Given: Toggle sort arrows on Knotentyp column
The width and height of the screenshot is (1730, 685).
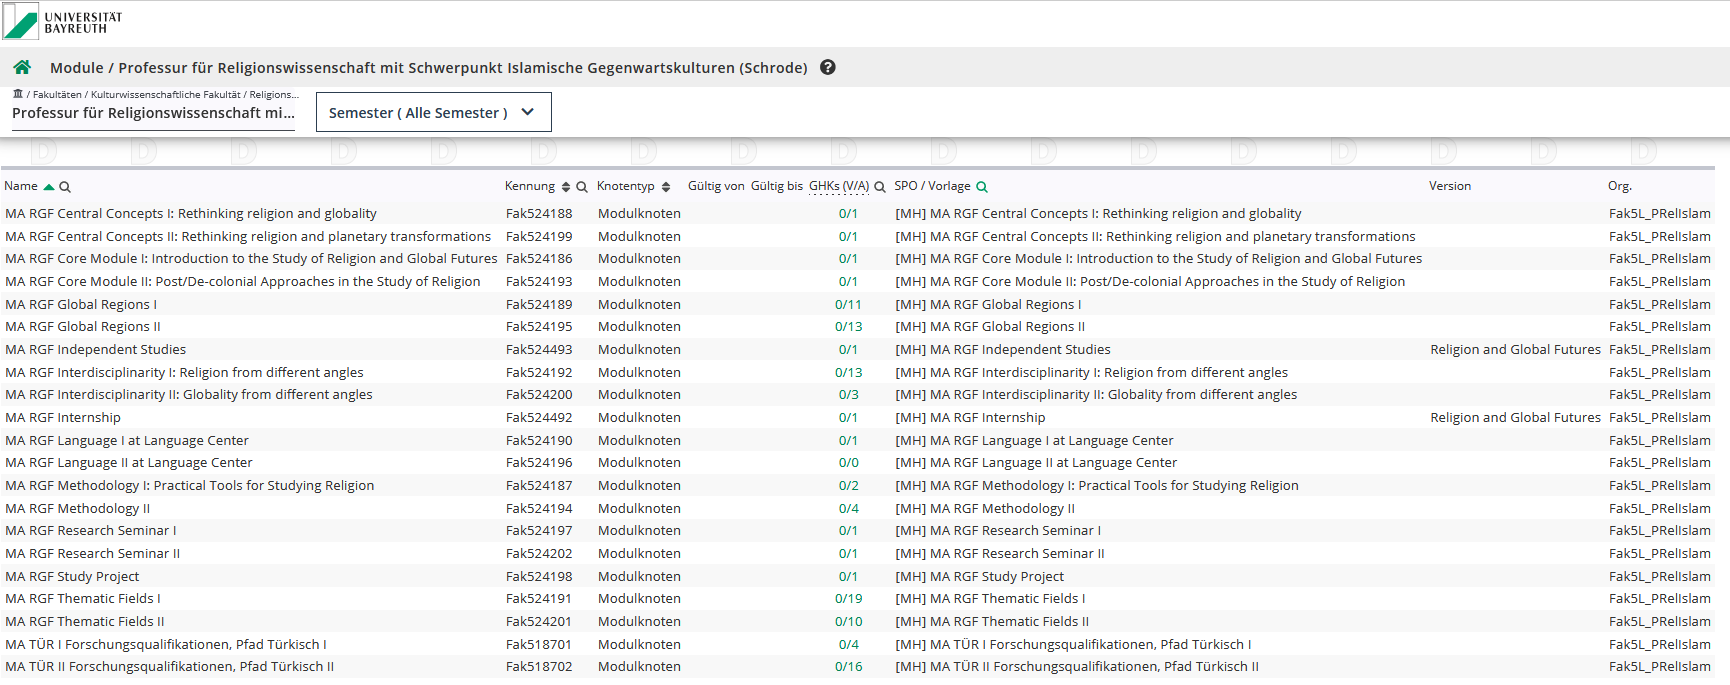Looking at the screenshot, I should click(x=666, y=187).
